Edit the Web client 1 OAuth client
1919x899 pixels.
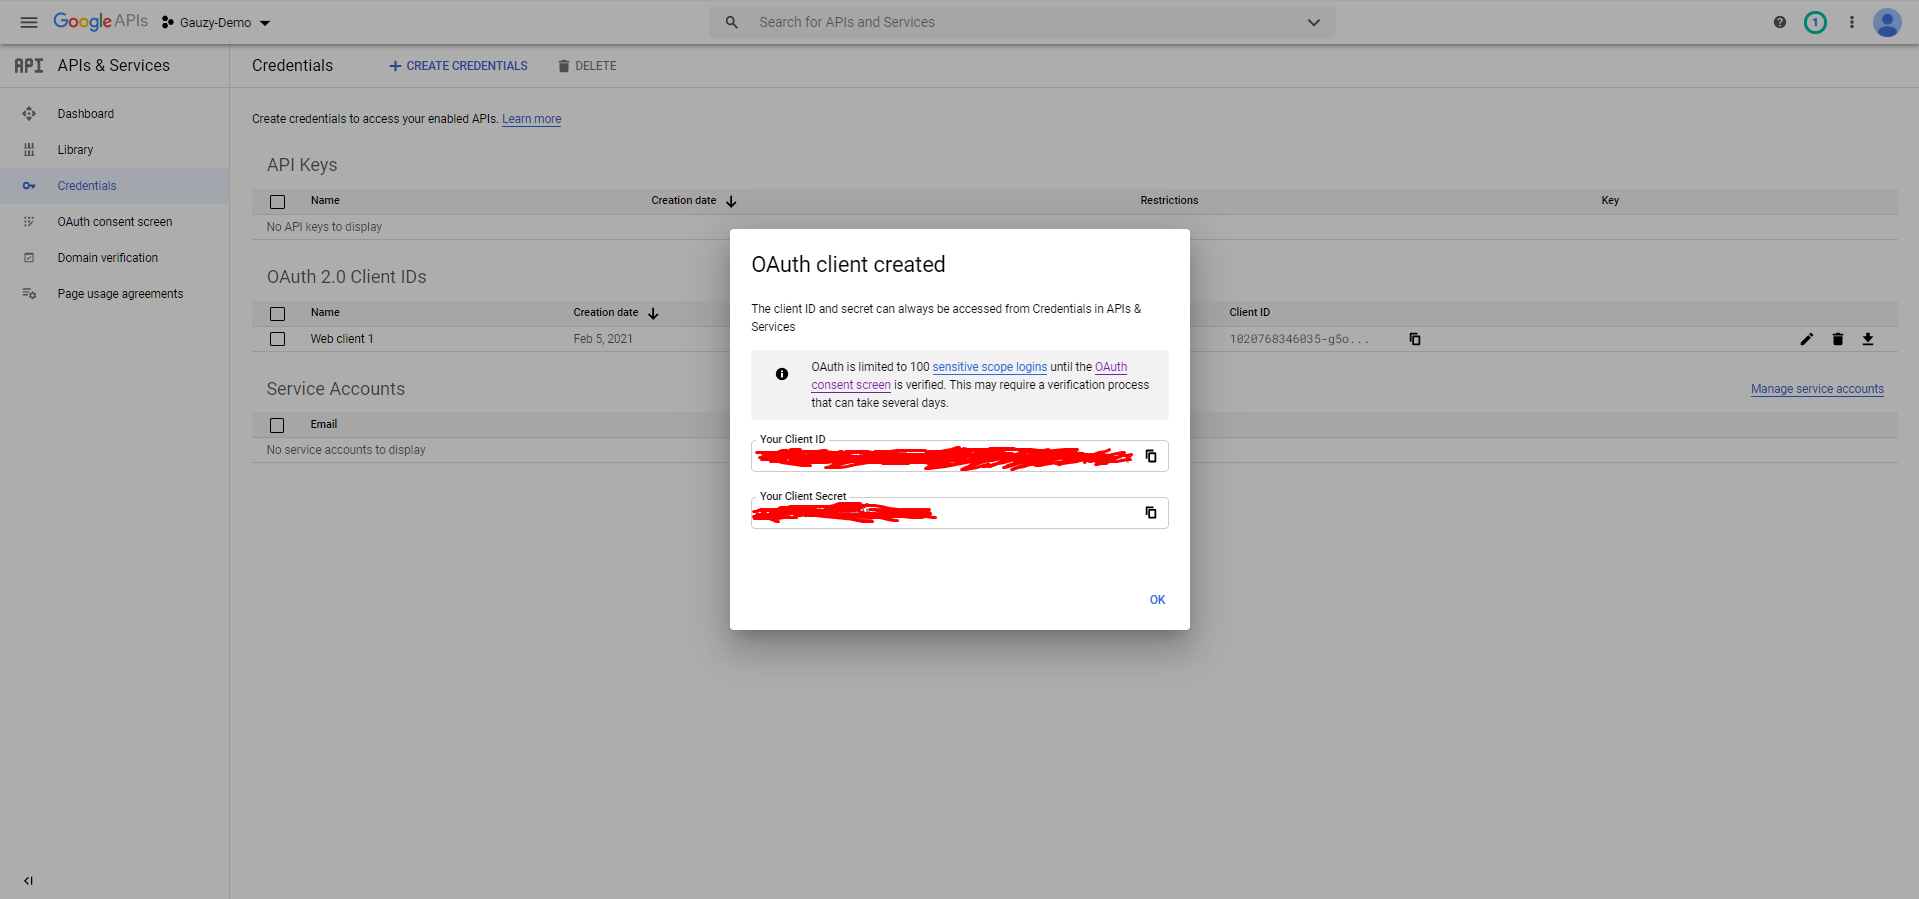tap(1807, 339)
